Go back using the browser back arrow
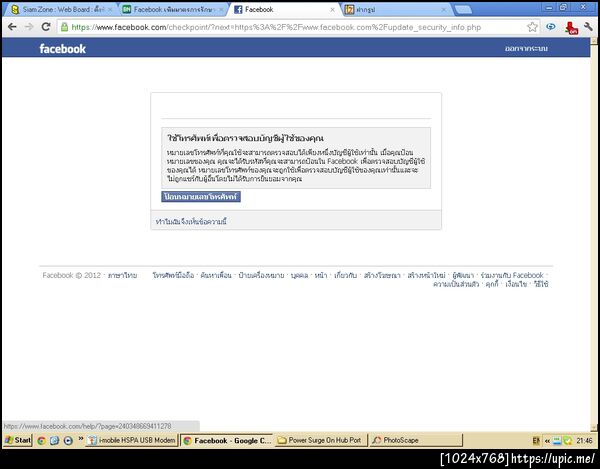 (12, 27)
